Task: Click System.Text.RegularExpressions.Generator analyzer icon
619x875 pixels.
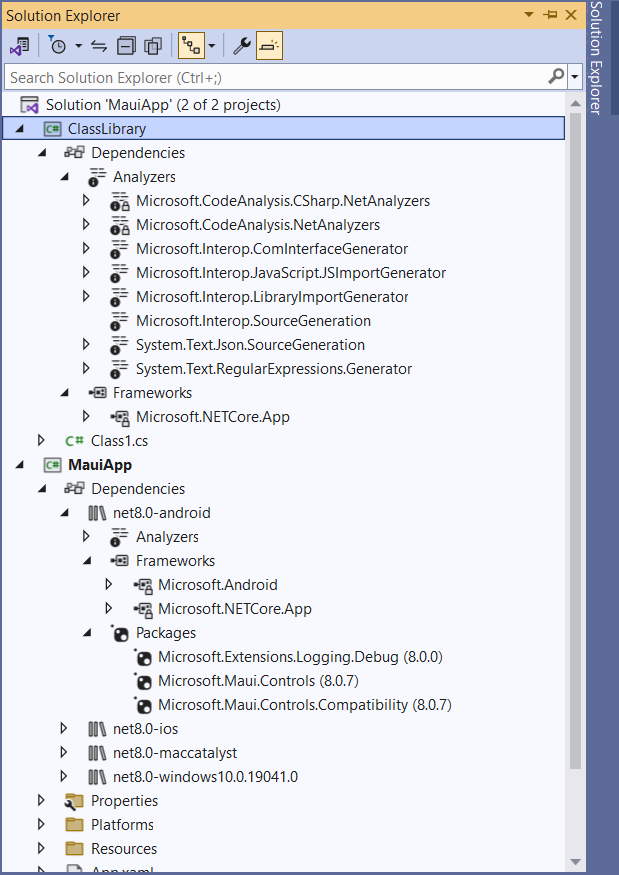Action: pyautogui.click(x=118, y=369)
